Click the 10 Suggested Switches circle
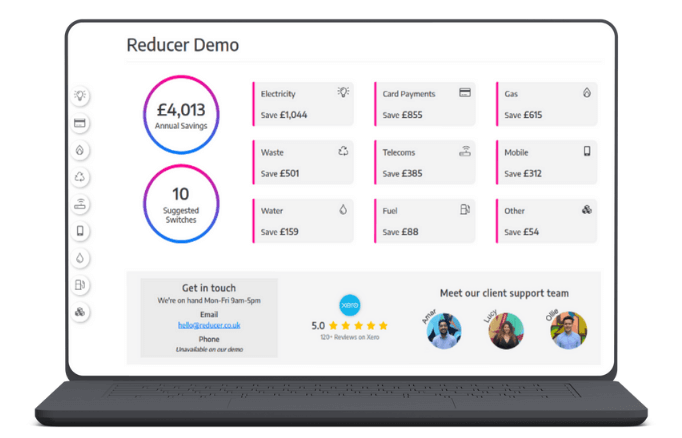Image resolution: width=682 pixels, height=438 pixels. tap(181, 204)
